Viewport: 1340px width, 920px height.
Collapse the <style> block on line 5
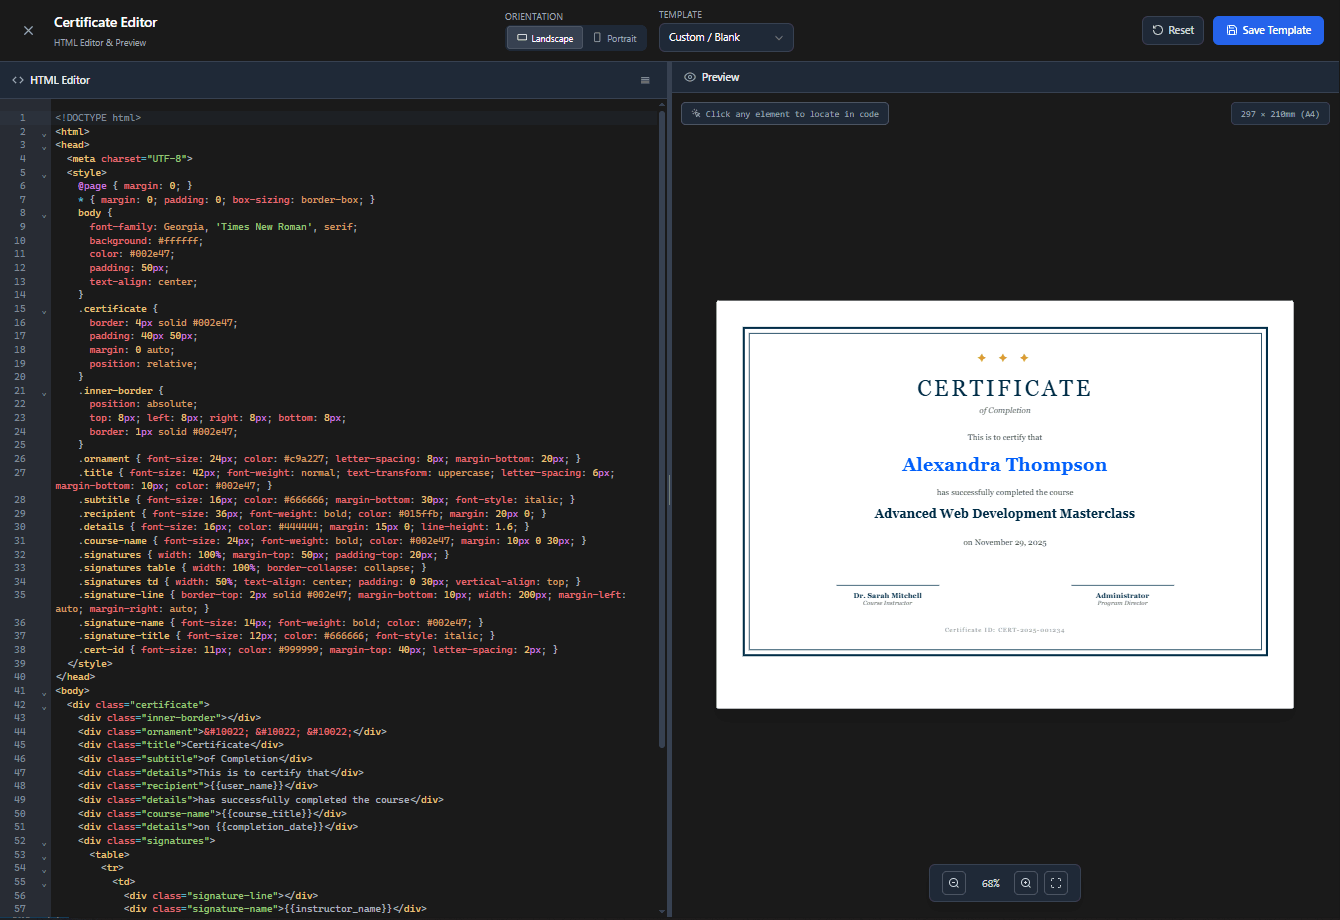(x=44, y=174)
